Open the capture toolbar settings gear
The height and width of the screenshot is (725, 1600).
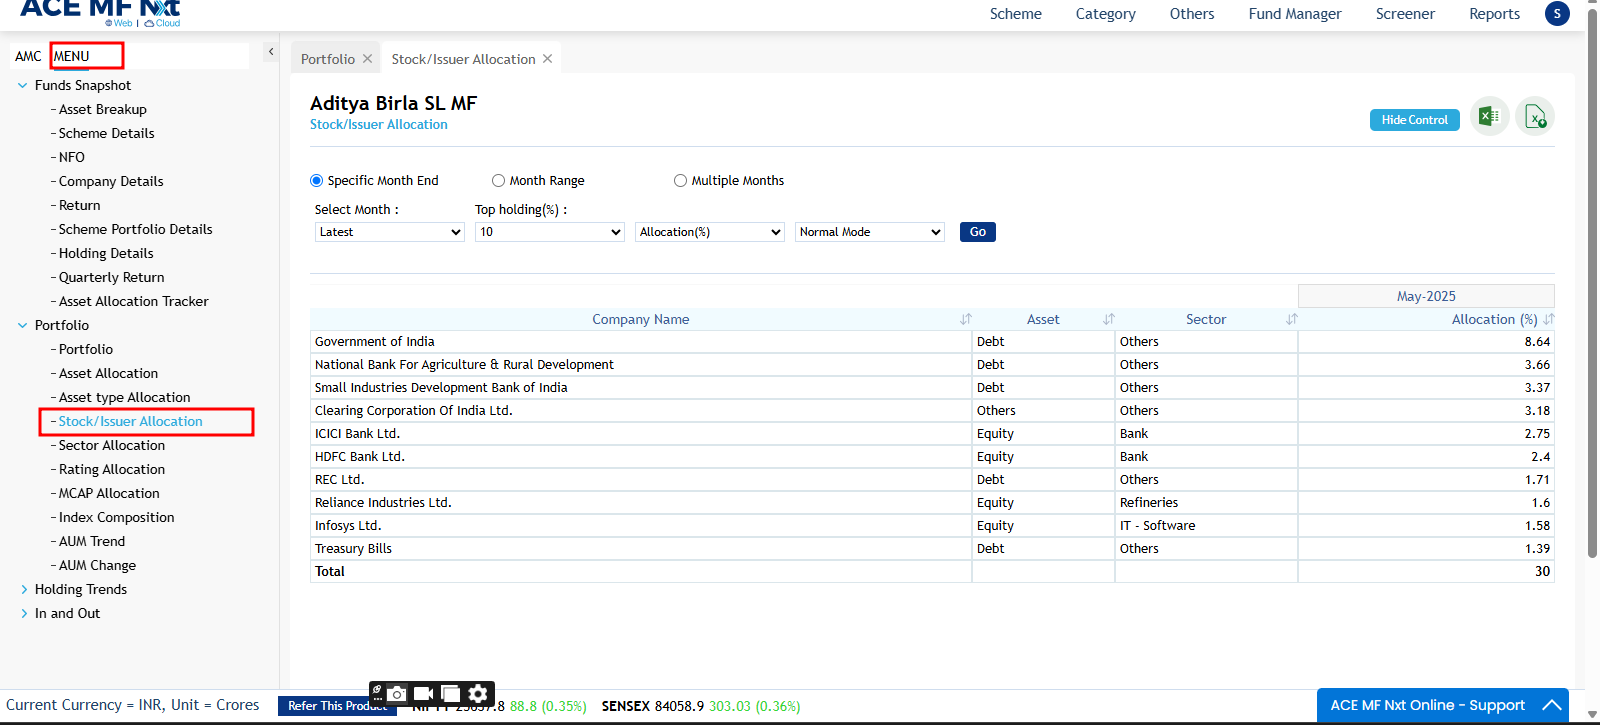point(478,694)
